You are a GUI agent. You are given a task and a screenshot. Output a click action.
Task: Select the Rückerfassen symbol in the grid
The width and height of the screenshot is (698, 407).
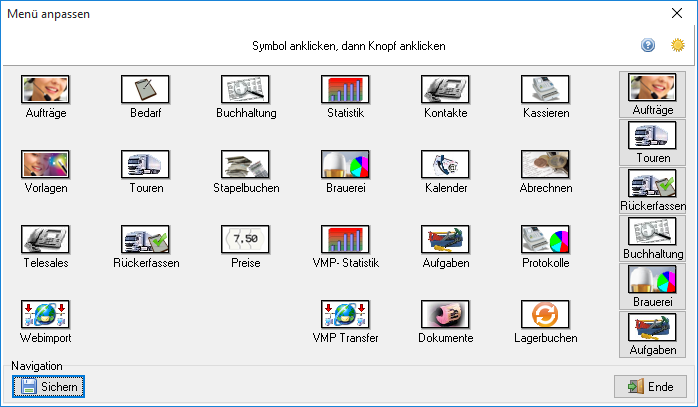[145, 239]
